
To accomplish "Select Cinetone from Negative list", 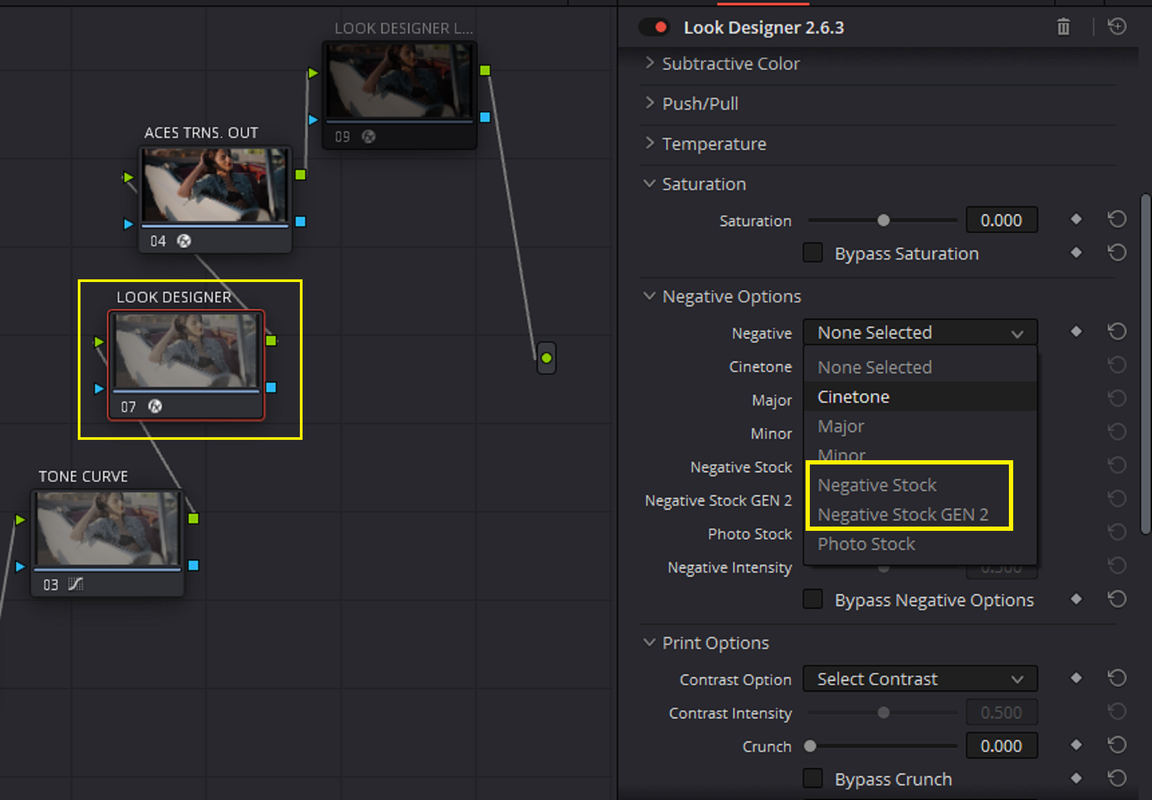I will coord(920,397).
